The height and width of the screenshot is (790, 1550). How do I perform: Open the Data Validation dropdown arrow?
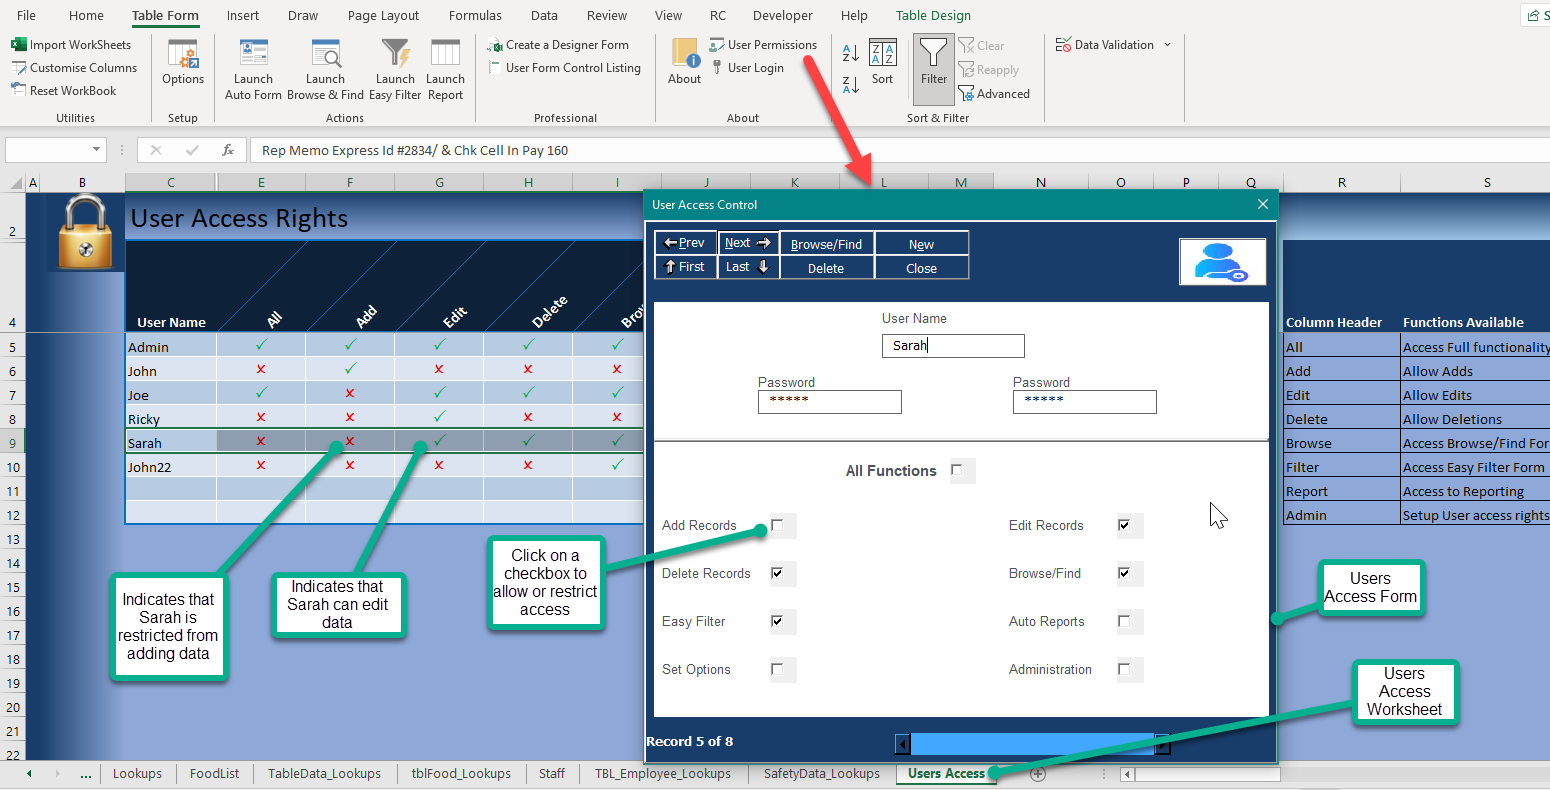click(1166, 44)
